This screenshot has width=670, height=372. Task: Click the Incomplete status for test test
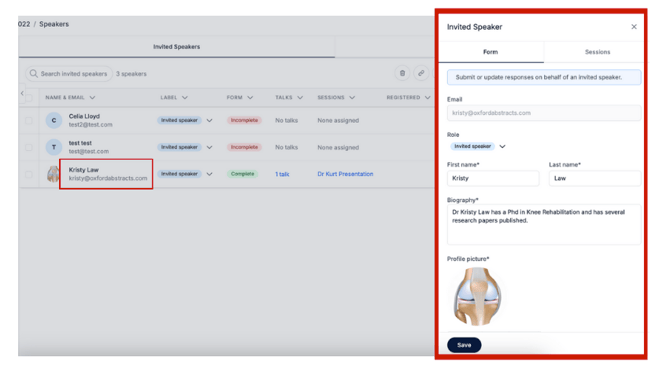coord(244,147)
